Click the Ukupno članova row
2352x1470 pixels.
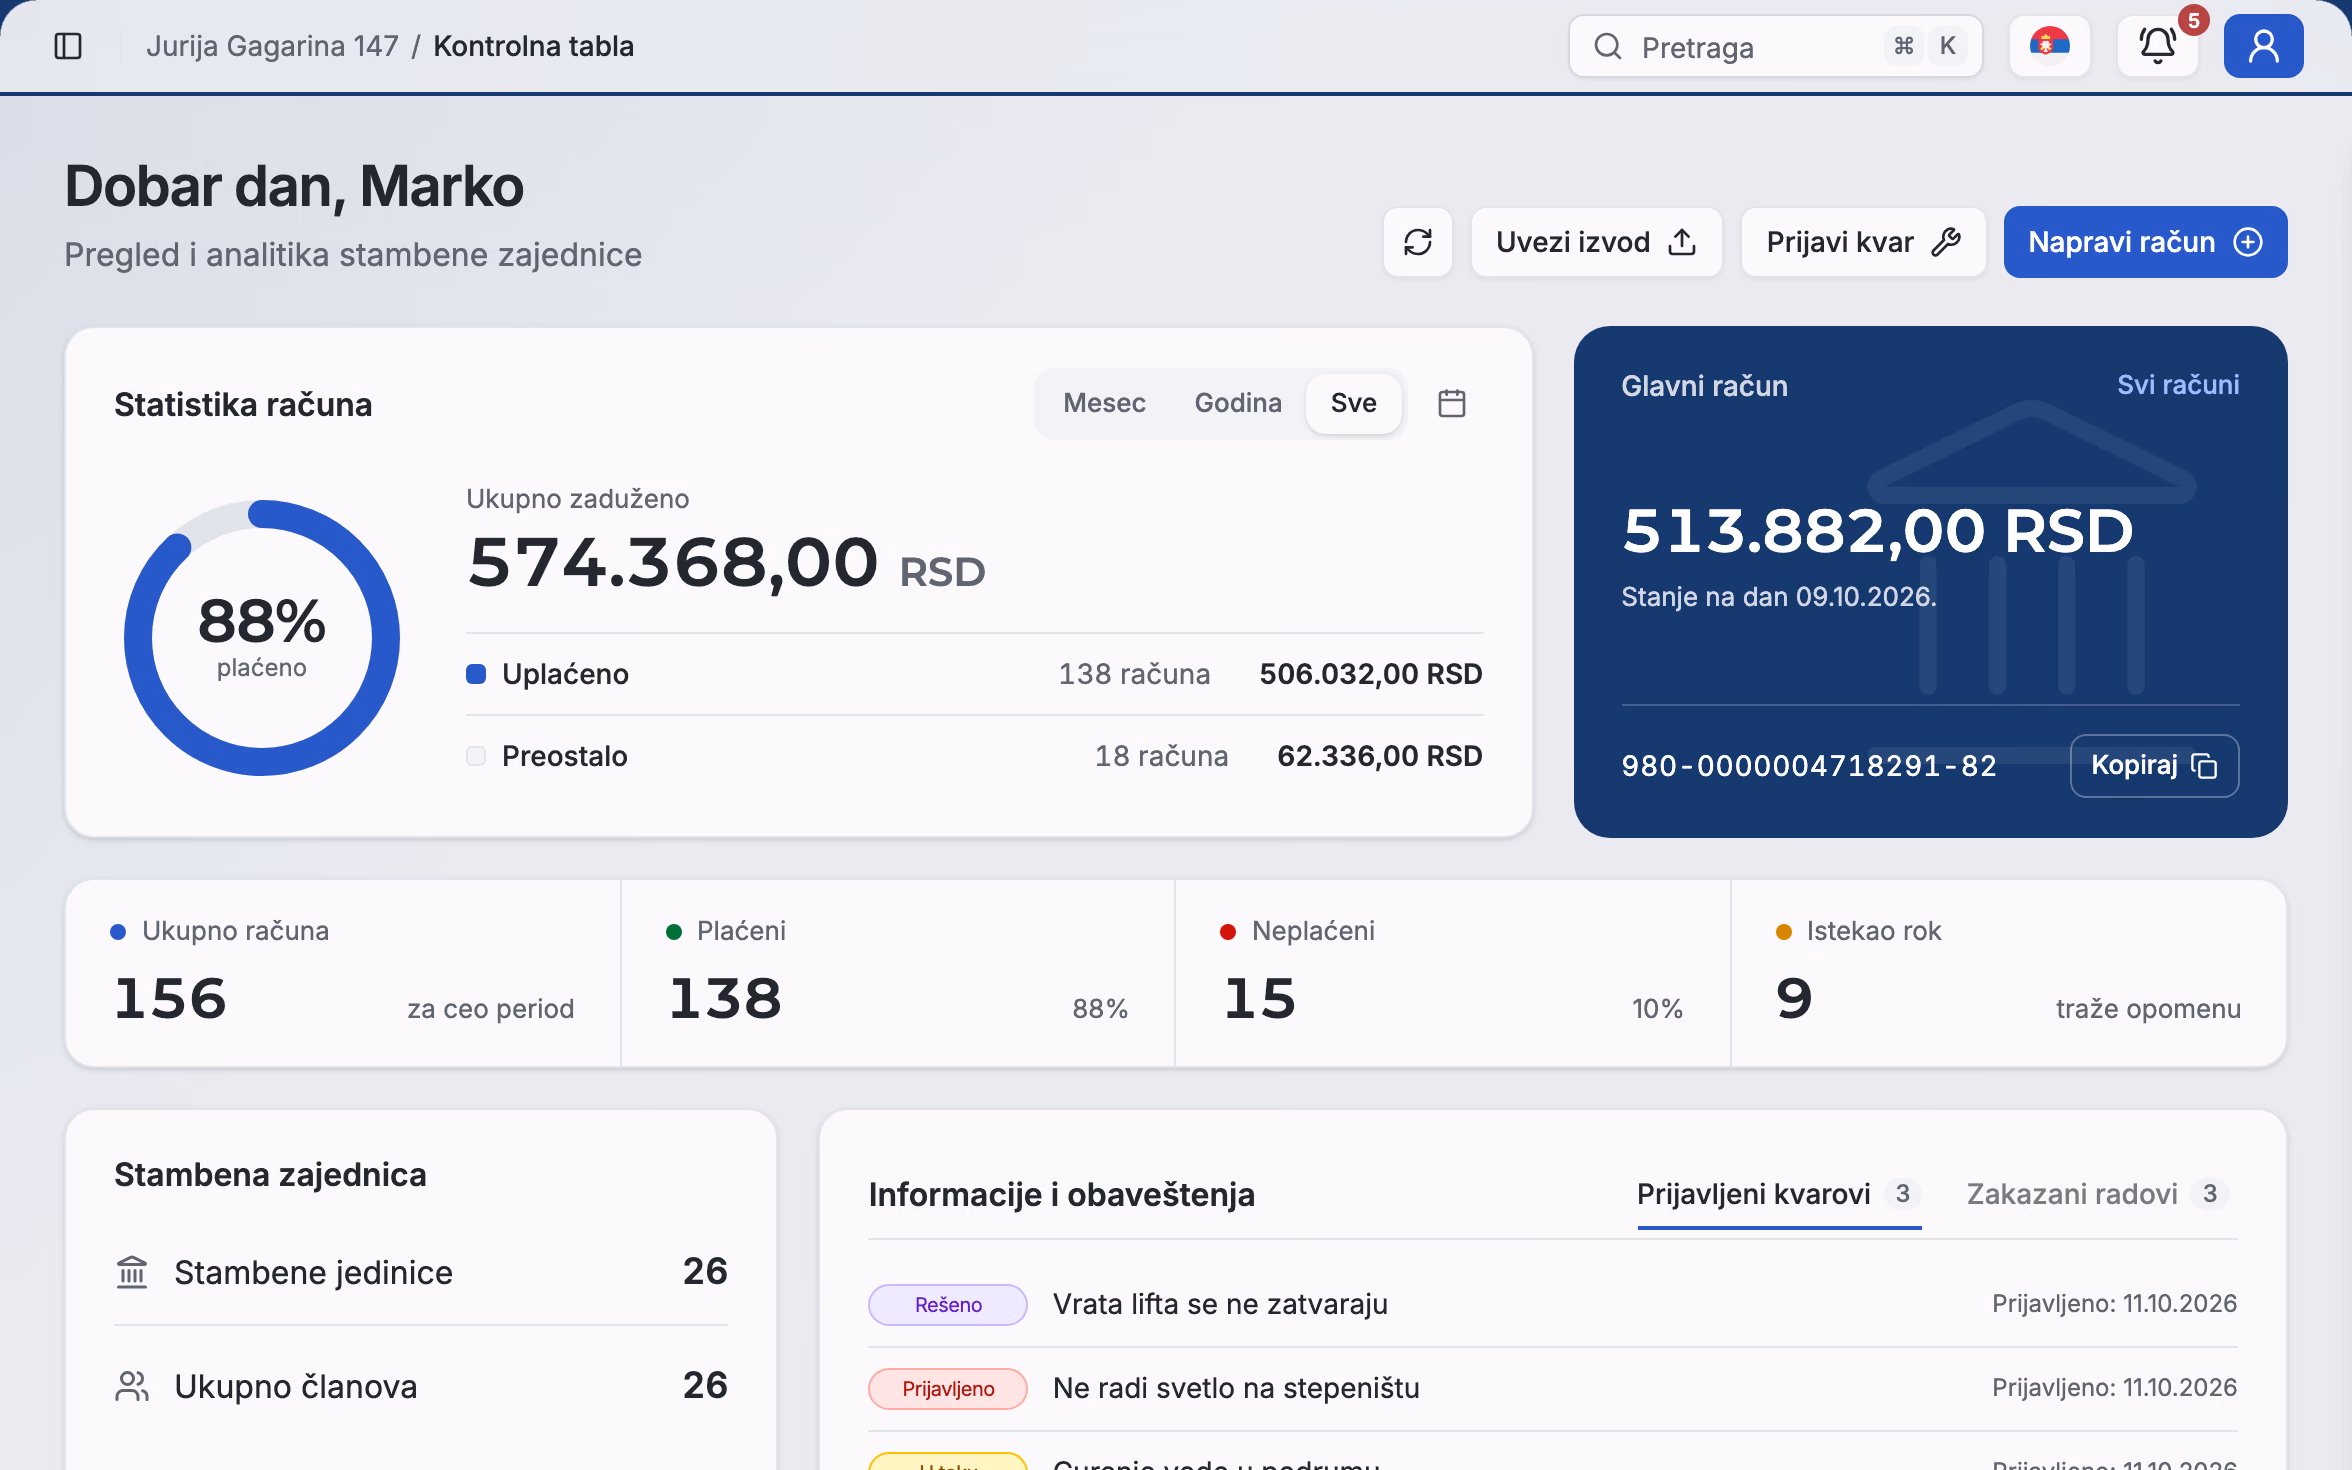point(421,1386)
